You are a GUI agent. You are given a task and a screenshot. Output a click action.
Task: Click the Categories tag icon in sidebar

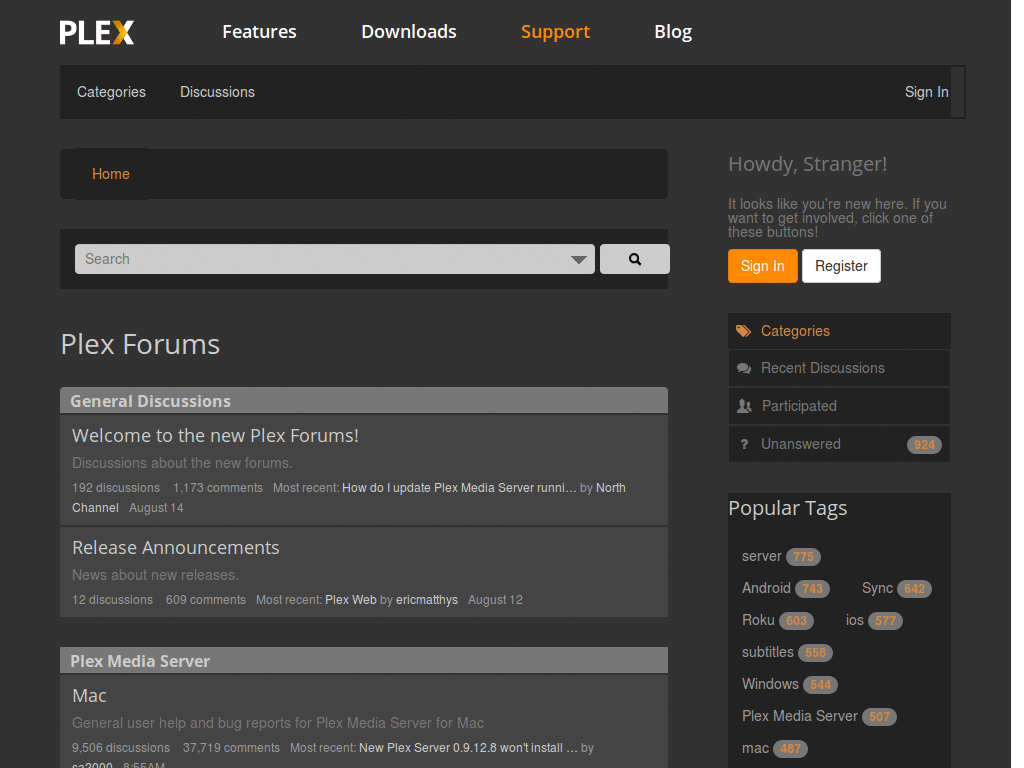[x=743, y=331]
